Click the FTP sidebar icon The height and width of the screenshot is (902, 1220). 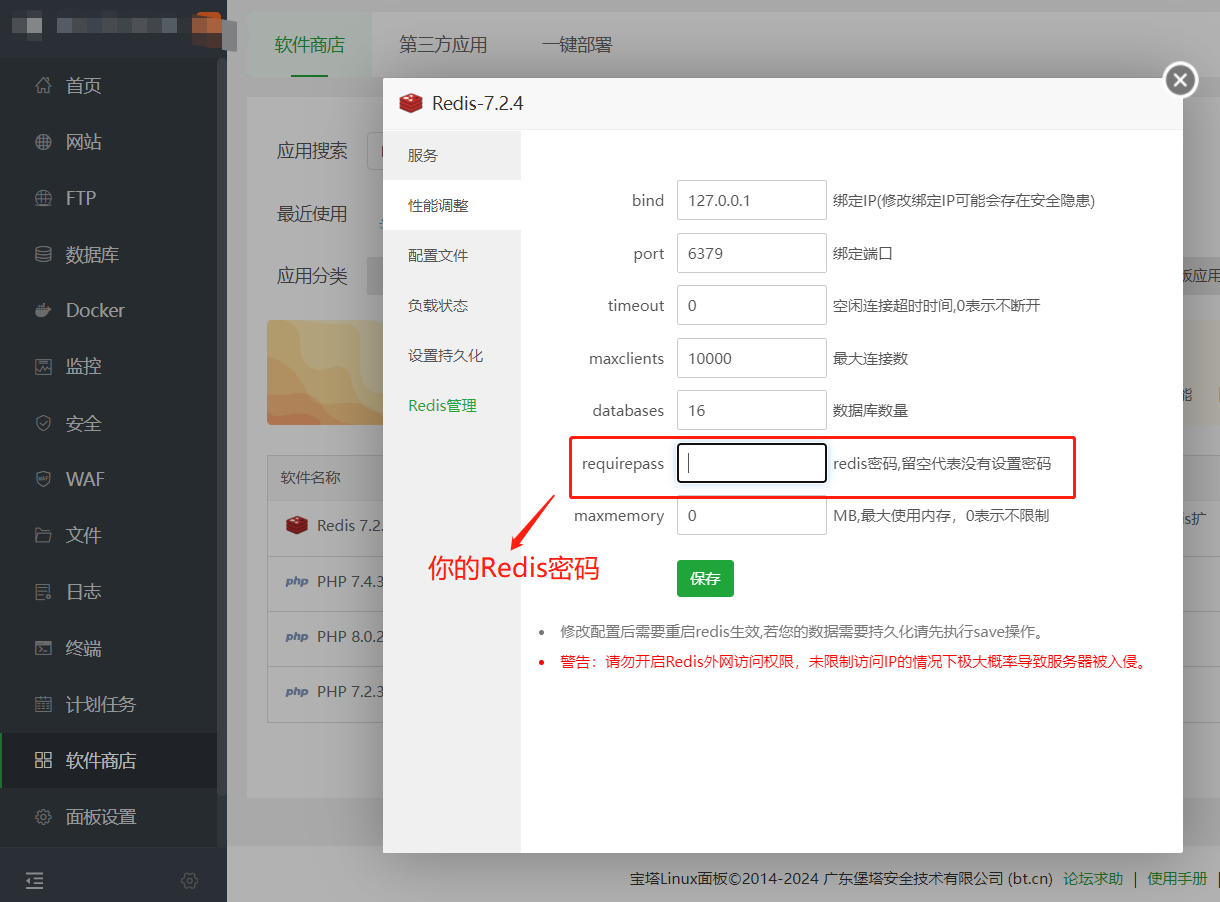click(x=43, y=198)
